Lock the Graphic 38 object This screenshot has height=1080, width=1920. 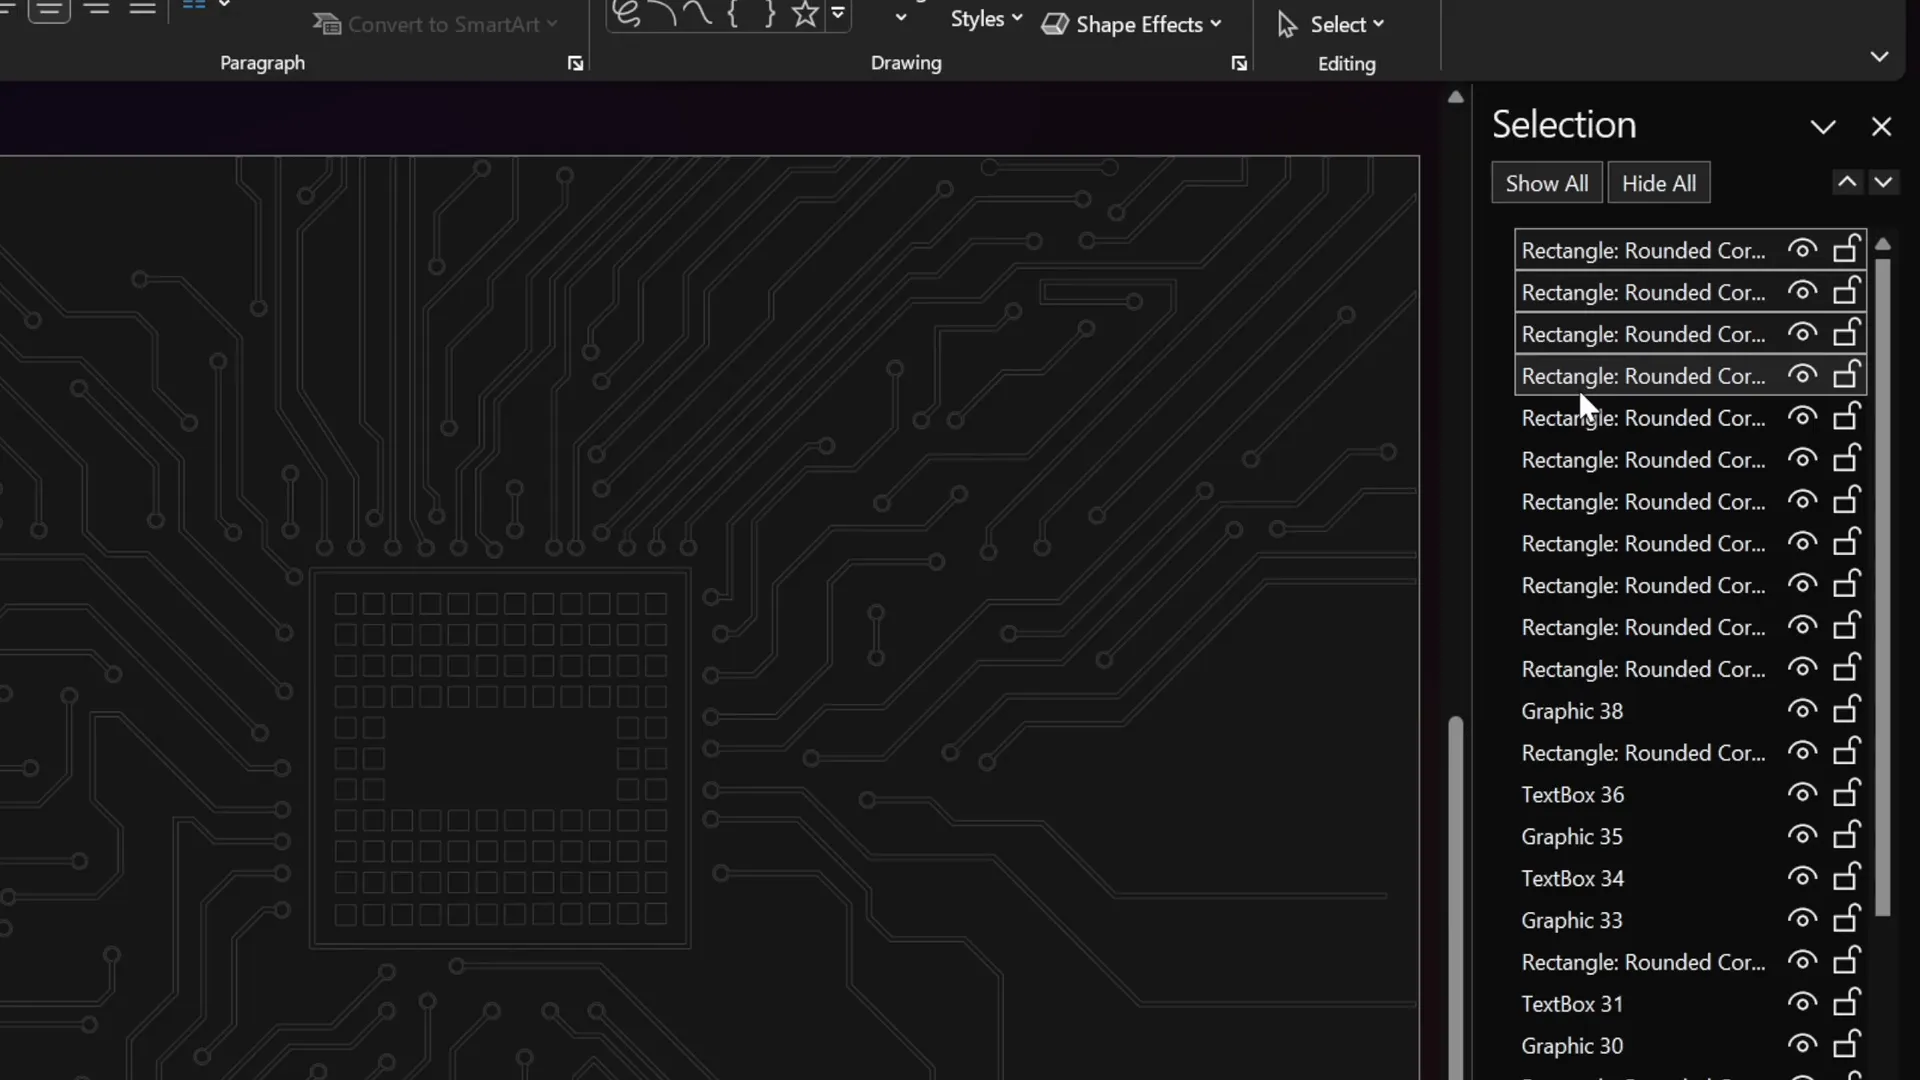pos(1846,710)
